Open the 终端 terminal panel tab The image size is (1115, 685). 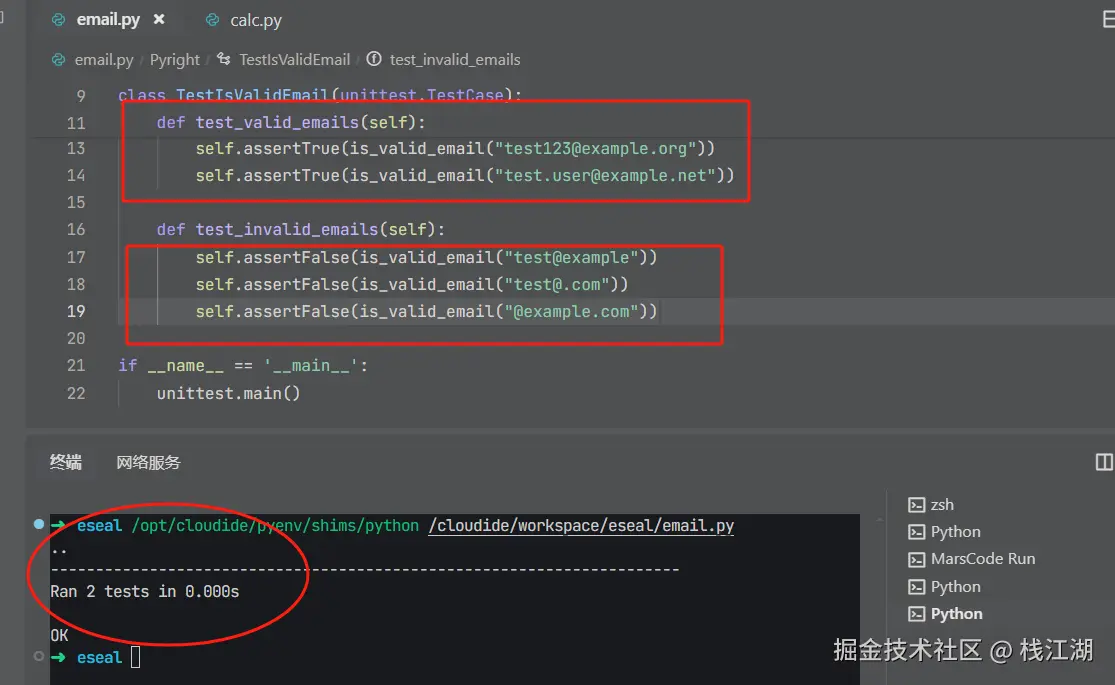(65, 462)
